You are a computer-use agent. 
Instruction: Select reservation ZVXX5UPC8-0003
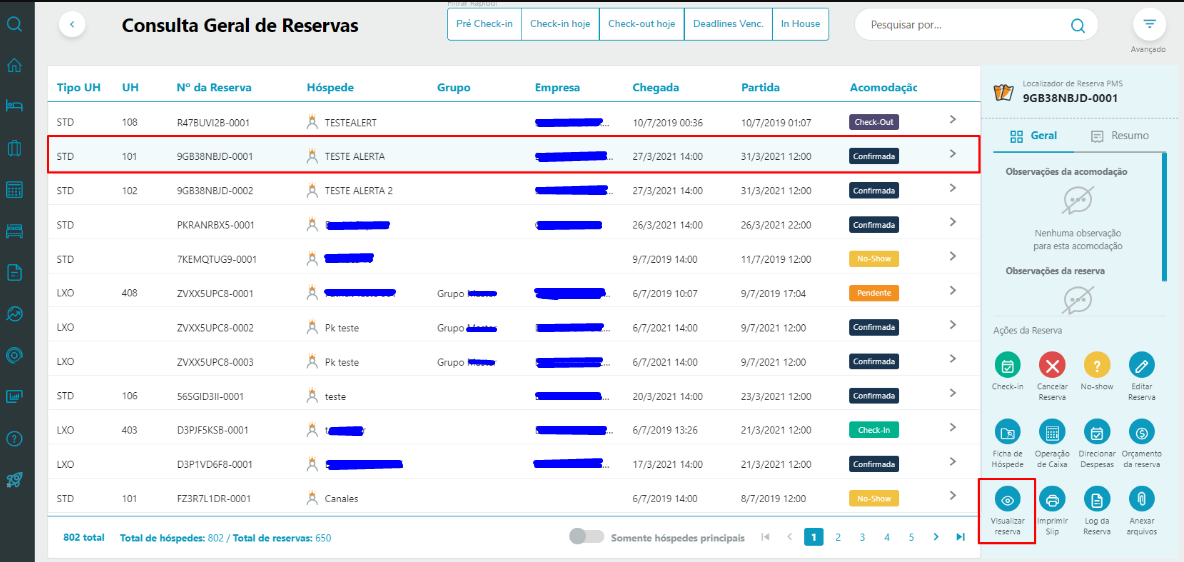[215, 362]
